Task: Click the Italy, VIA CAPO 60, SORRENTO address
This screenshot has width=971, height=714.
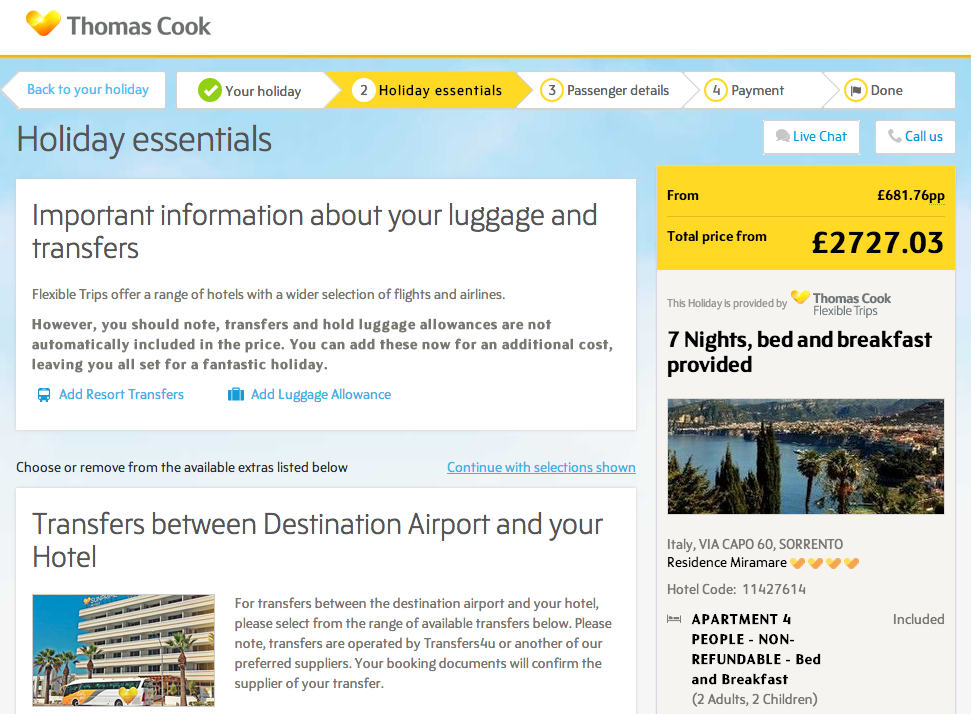Action: click(x=755, y=544)
